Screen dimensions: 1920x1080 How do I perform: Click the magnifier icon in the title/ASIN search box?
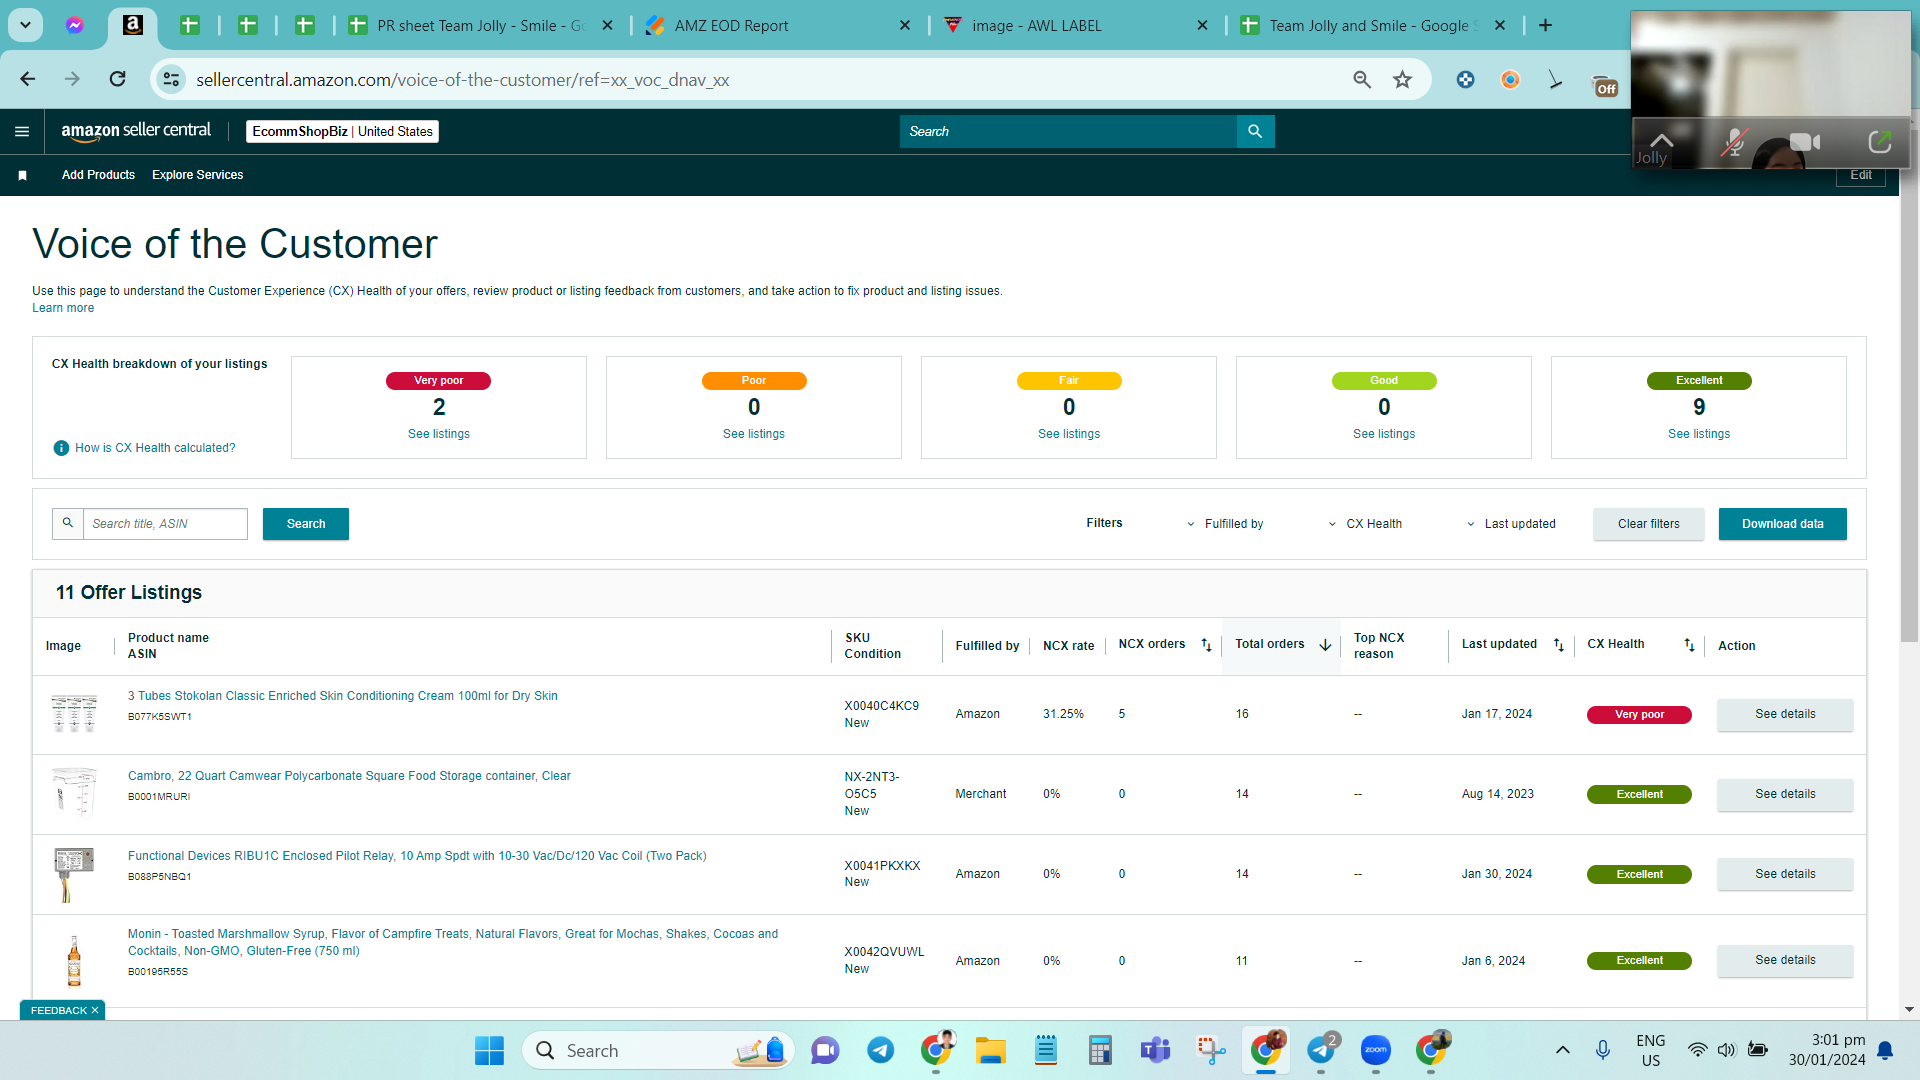(68, 523)
